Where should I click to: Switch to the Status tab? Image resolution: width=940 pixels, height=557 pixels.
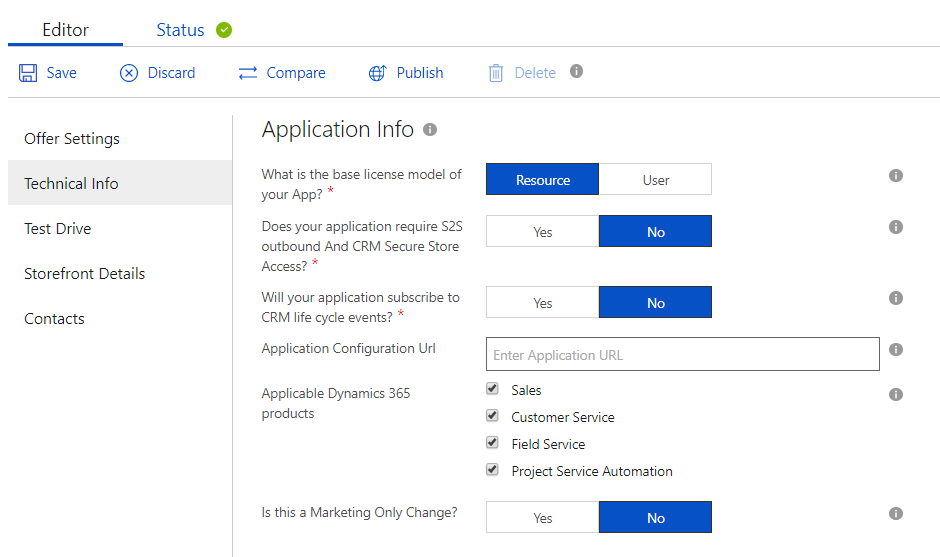[x=181, y=30]
